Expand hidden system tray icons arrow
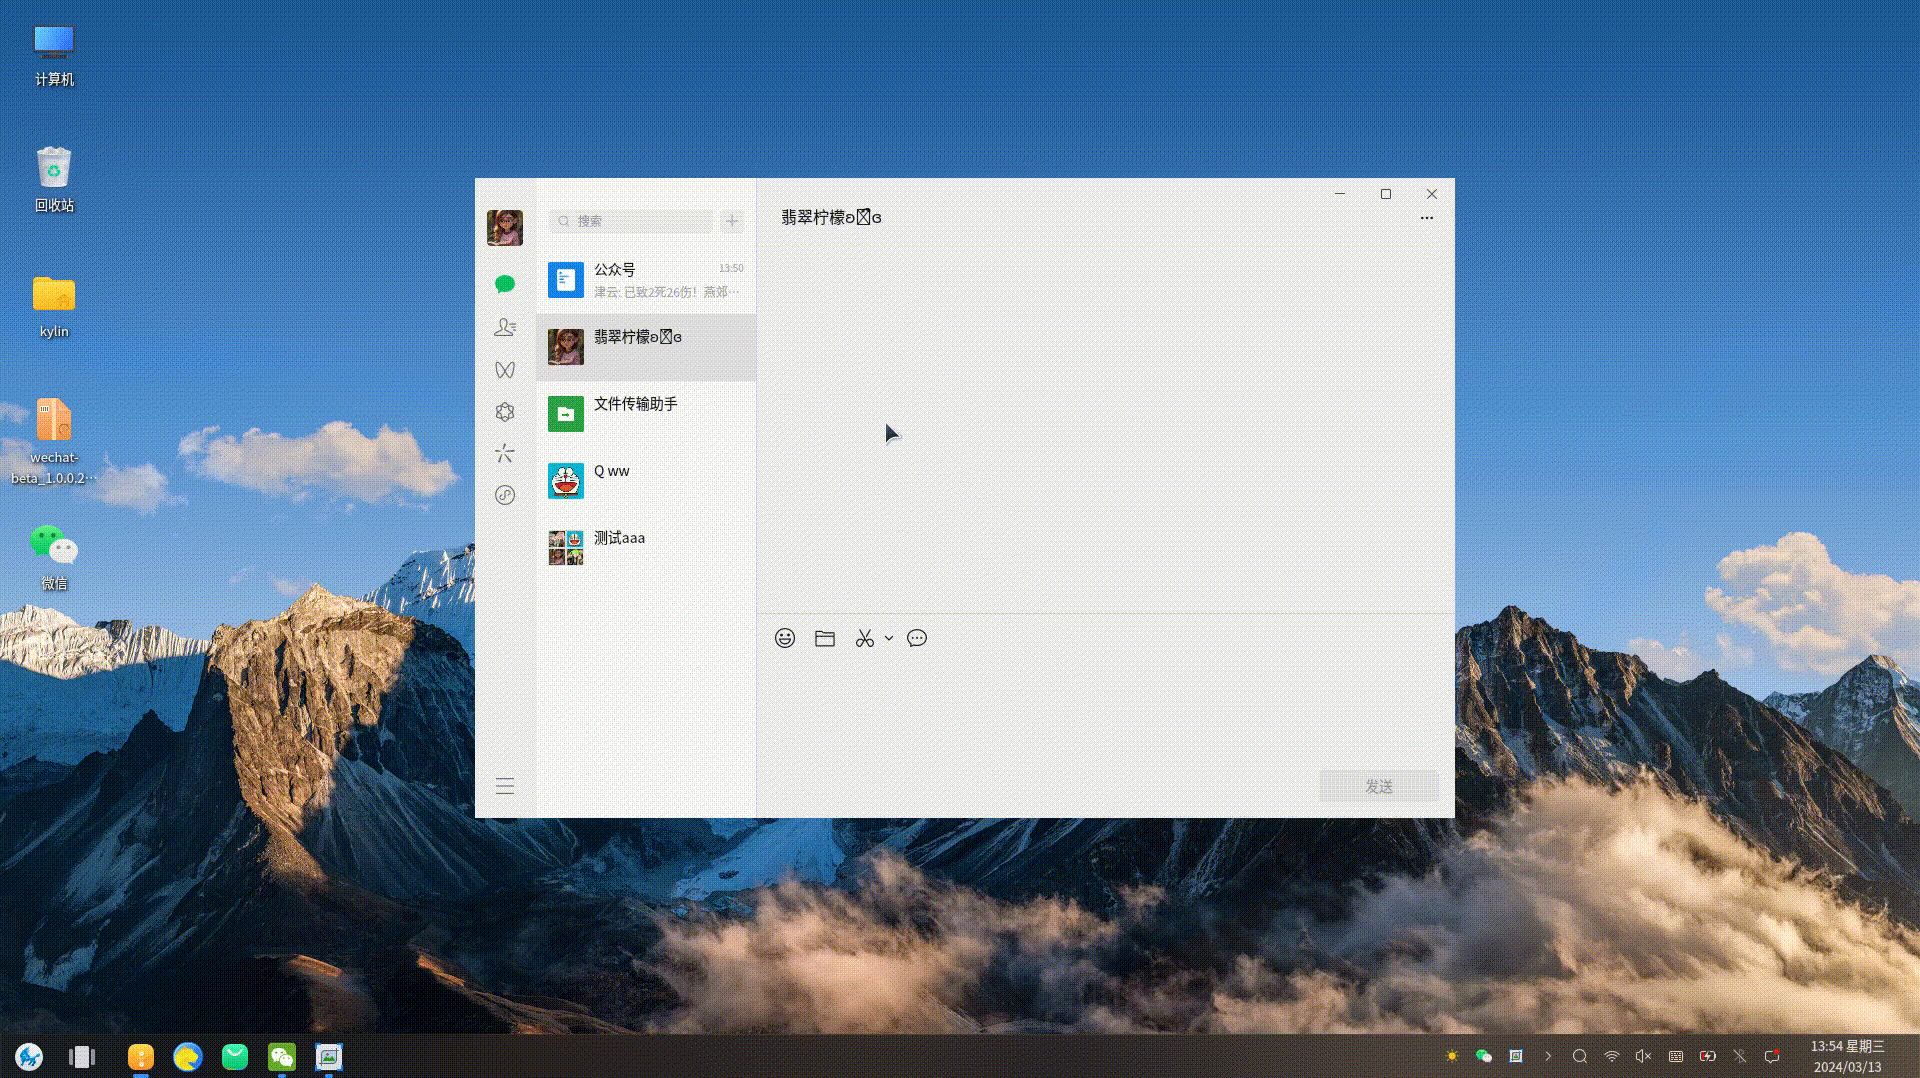The width and height of the screenshot is (1920, 1078). point(1548,1056)
